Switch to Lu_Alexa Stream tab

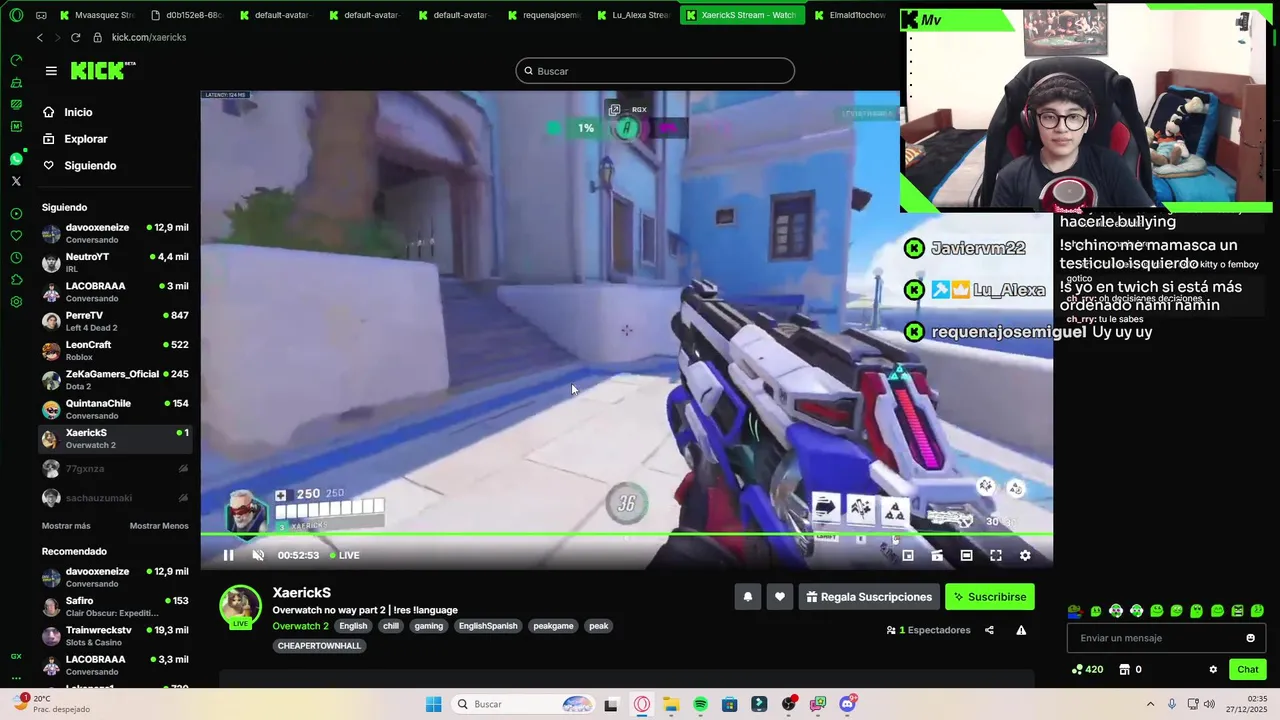click(x=634, y=15)
